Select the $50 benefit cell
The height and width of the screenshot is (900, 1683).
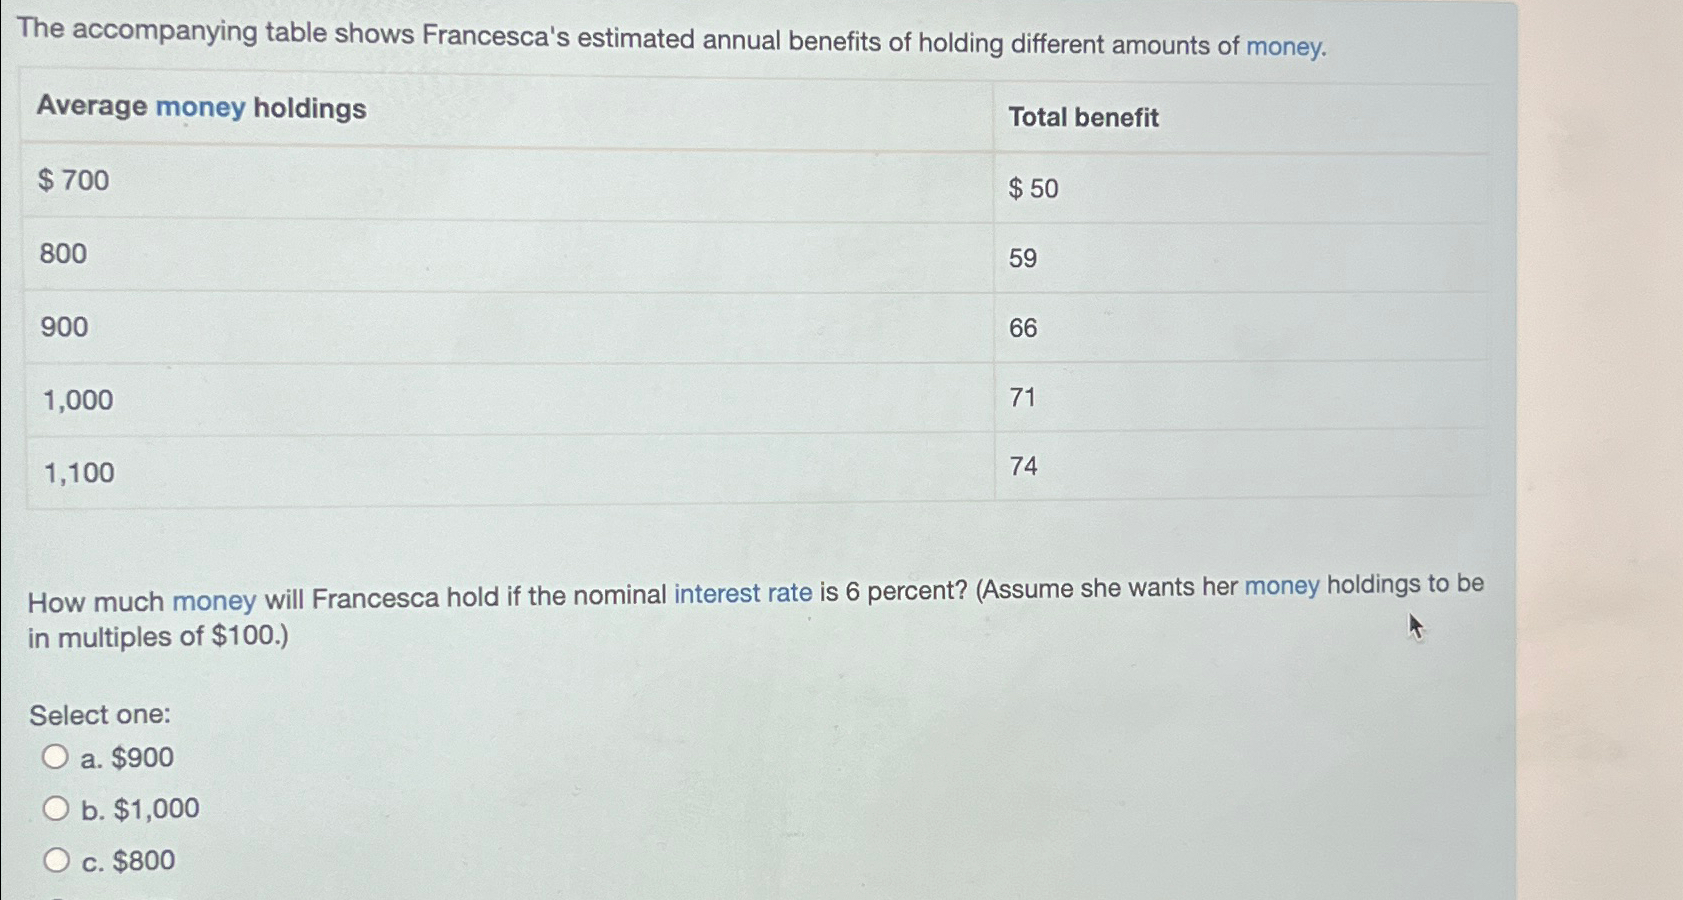[1033, 188]
